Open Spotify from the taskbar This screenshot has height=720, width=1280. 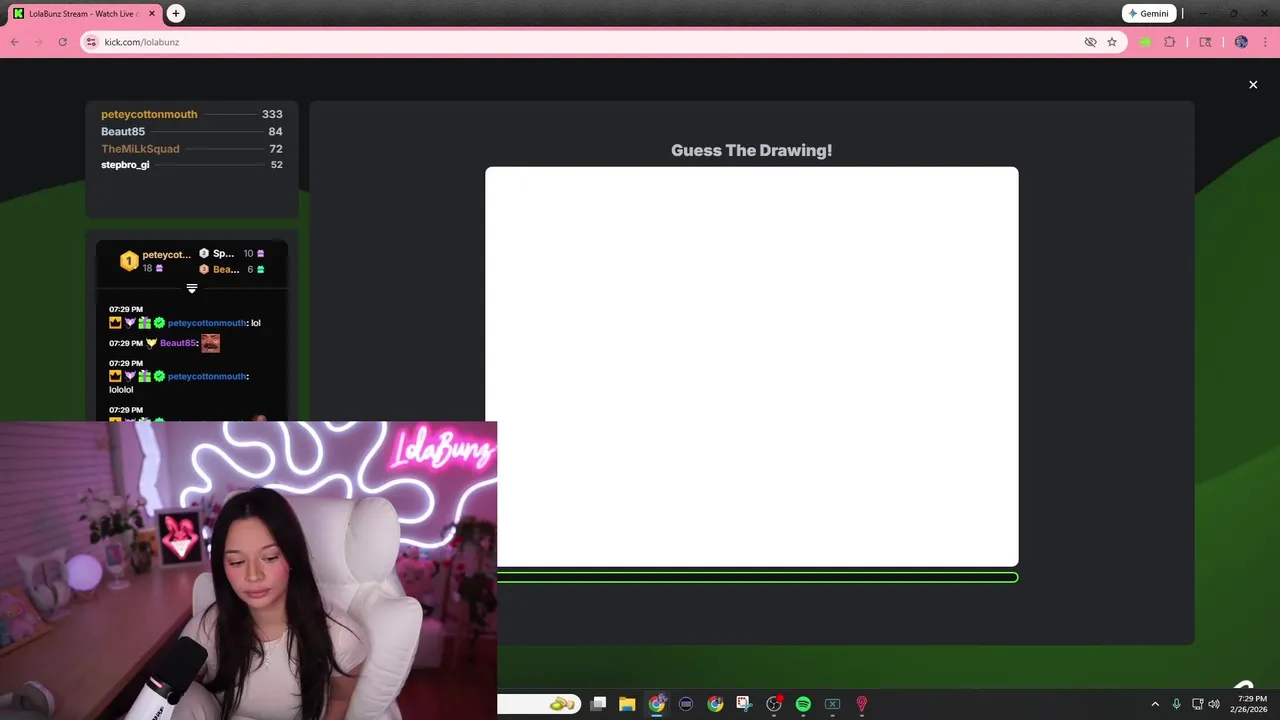click(803, 704)
